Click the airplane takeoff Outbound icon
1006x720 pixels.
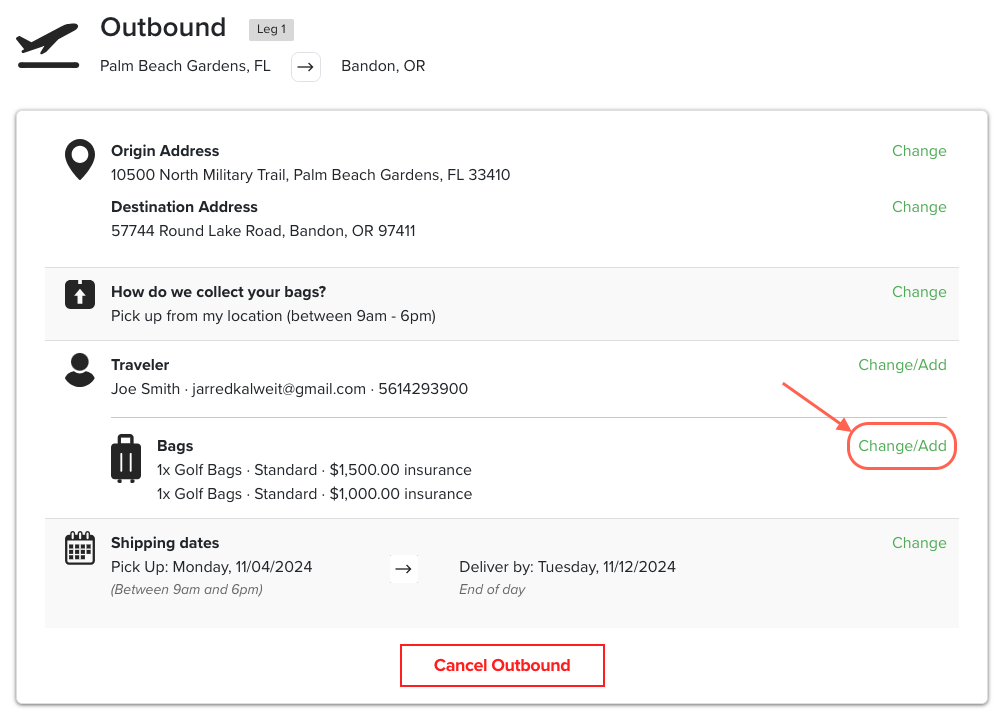point(47,45)
